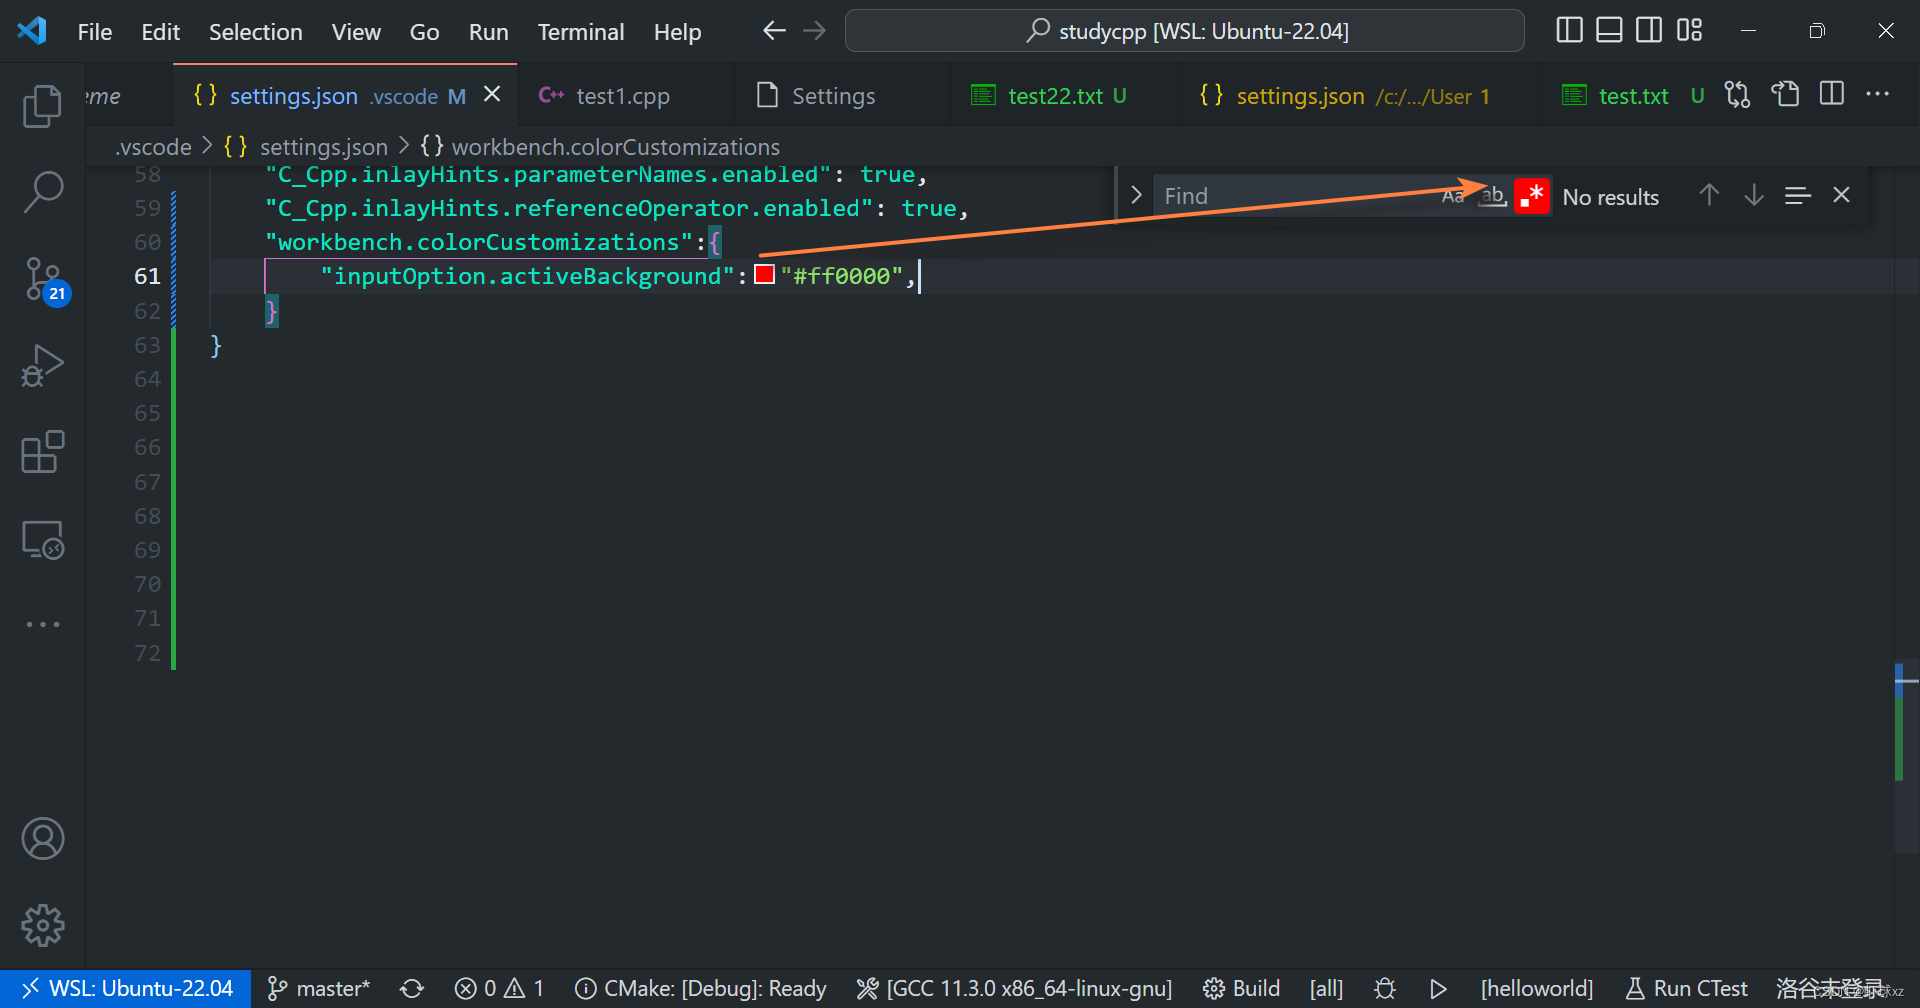Click Synchronize Changes icon in status bar
Screen dimensions: 1920x1008
[412, 988]
